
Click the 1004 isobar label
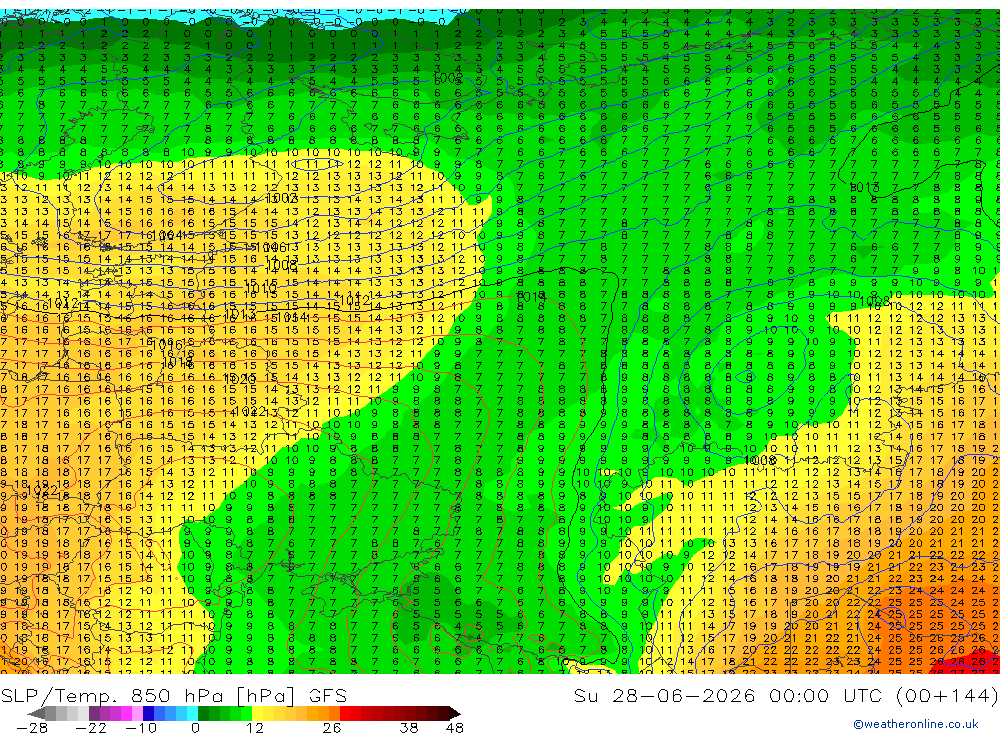point(168,236)
